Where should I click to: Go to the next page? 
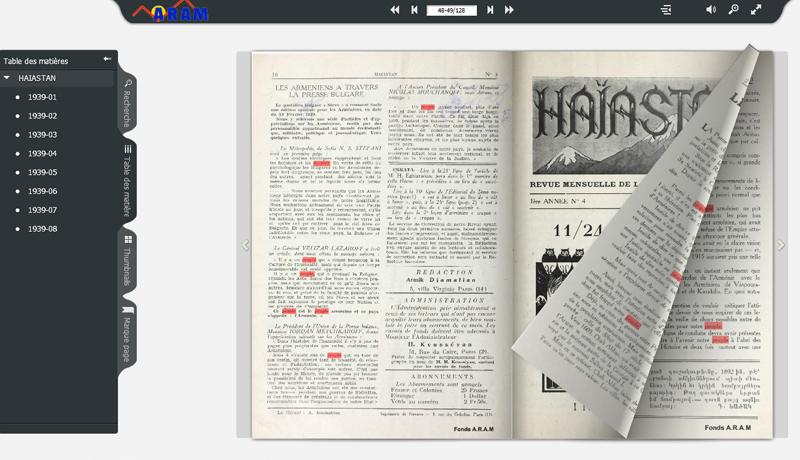click(x=490, y=10)
